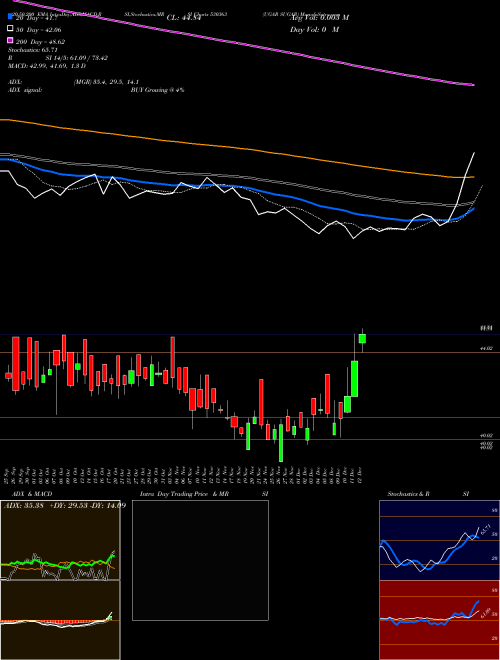
Task: Click the white 50 Day EMA legend square
Action: [x=11, y=29]
